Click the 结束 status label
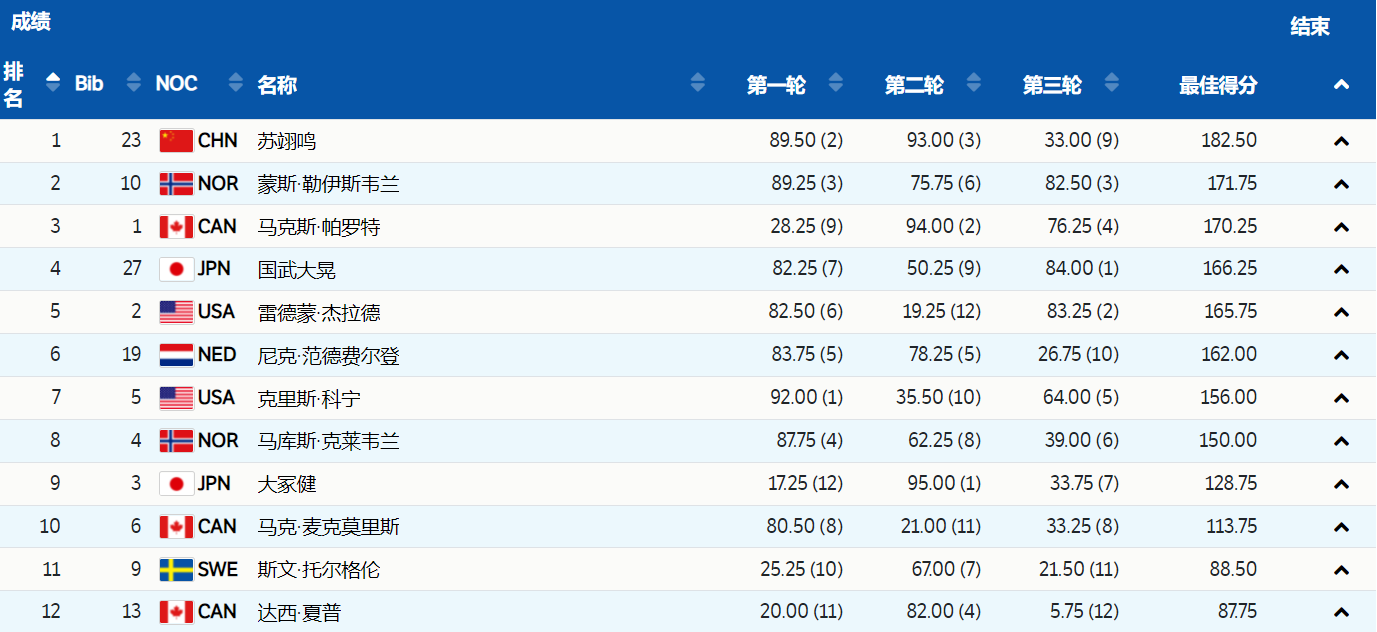Image resolution: width=1377 pixels, height=632 pixels. tap(1309, 27)
